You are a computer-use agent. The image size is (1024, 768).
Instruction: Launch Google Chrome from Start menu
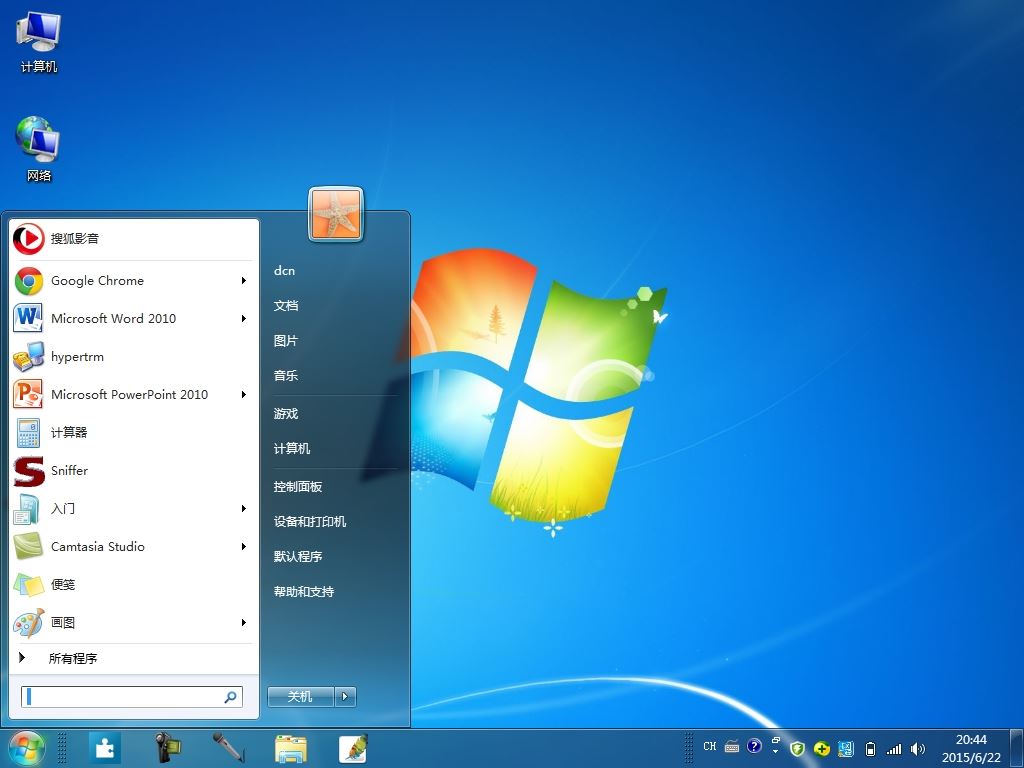[x=133, y=281]
